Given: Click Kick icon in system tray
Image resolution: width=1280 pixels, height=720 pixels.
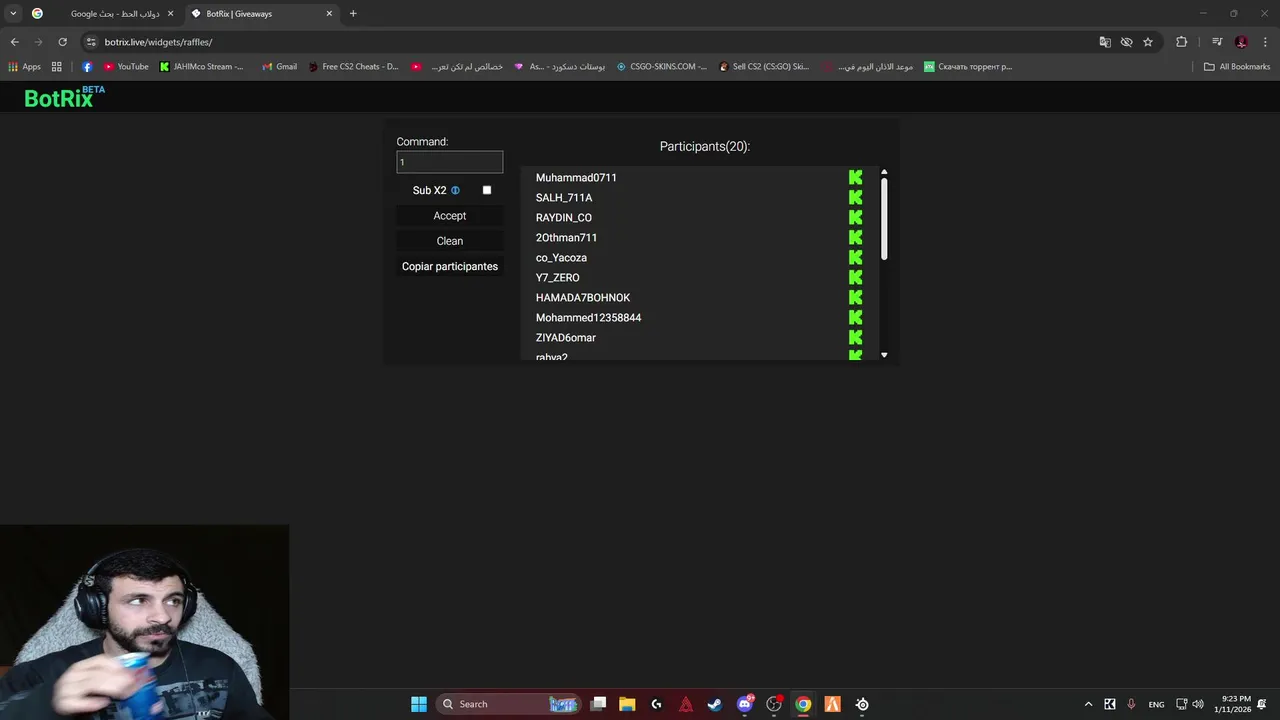Looking at the screenshot, I should pos(1110,704).
